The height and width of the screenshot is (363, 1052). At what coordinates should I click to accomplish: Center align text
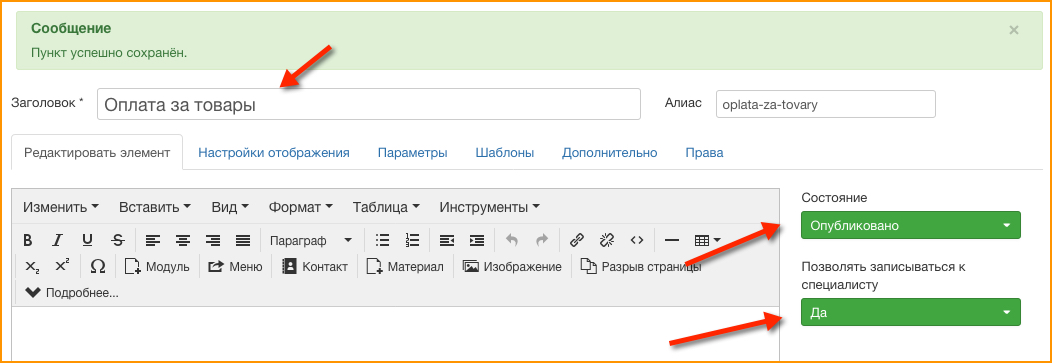183,240
